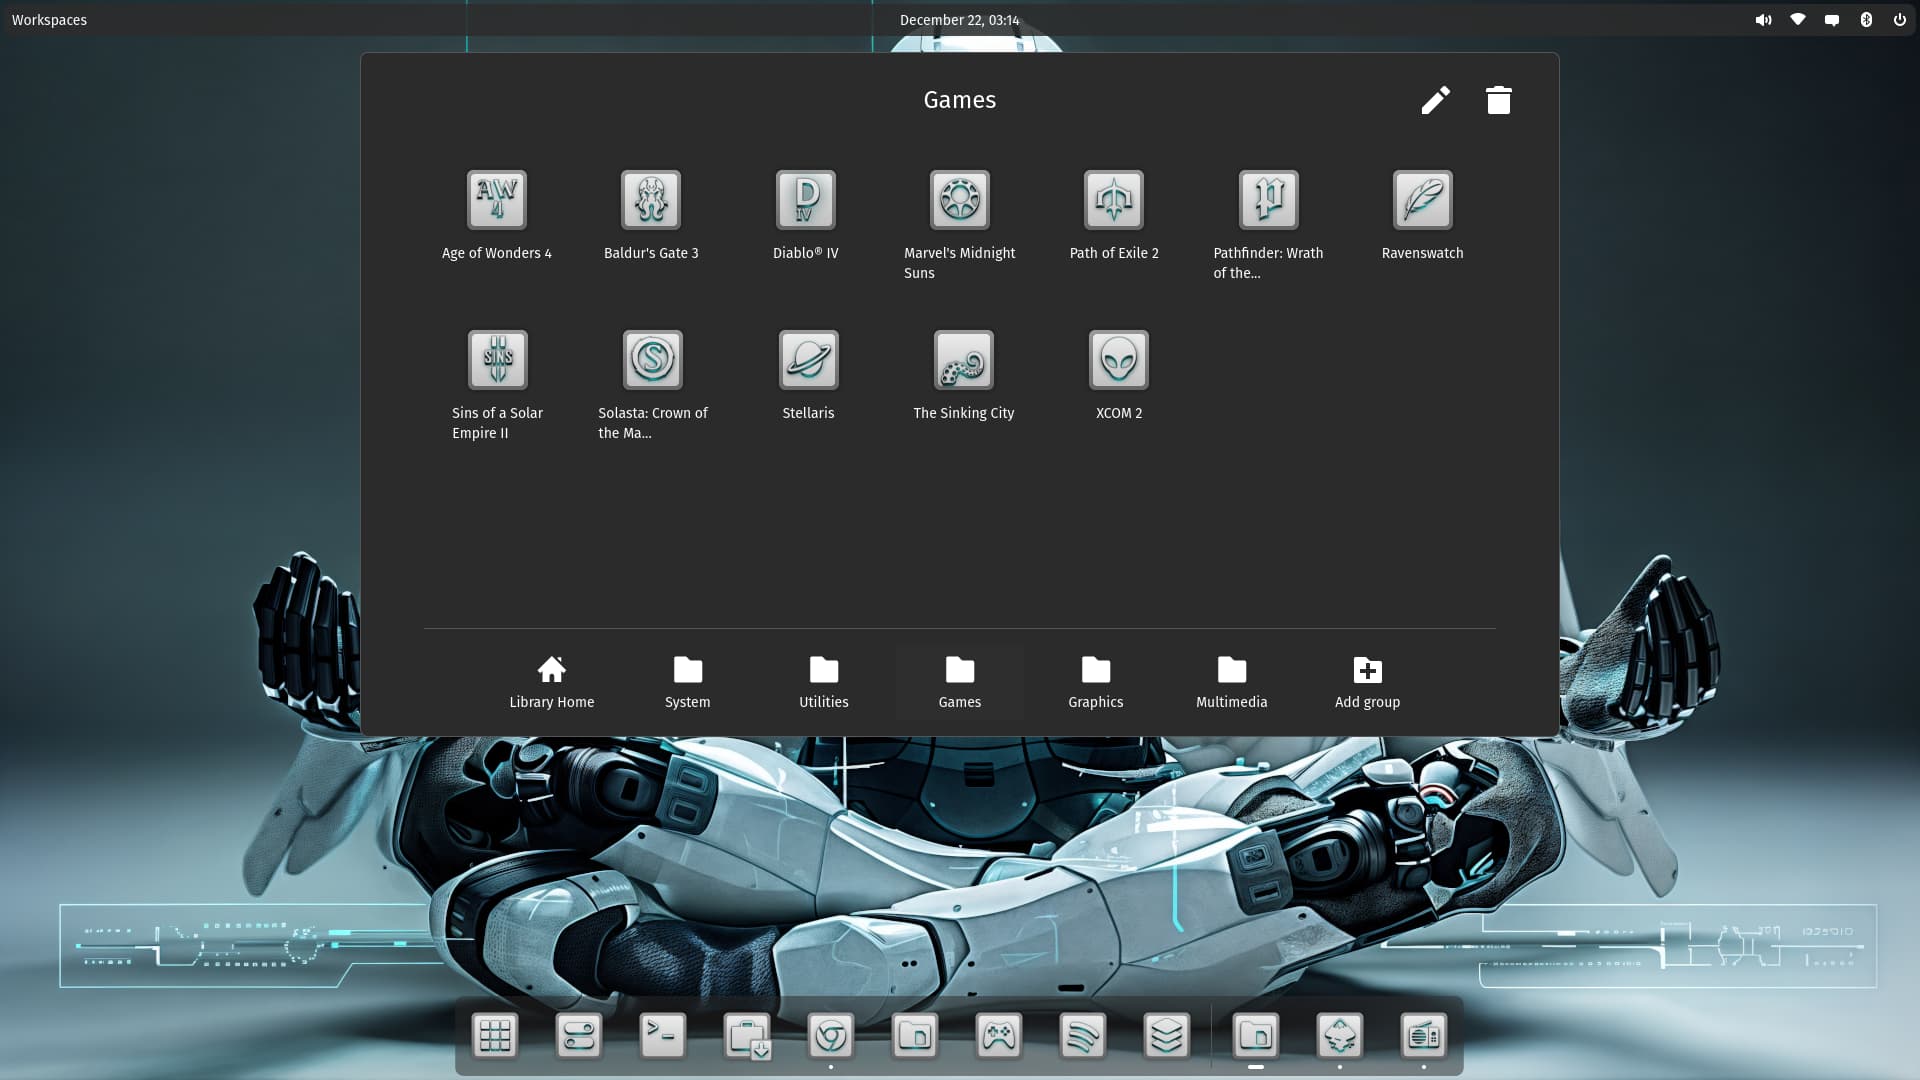Launch Terminal from the dock
Screen dimensions: 1920x1080
tap(663, 1036)
